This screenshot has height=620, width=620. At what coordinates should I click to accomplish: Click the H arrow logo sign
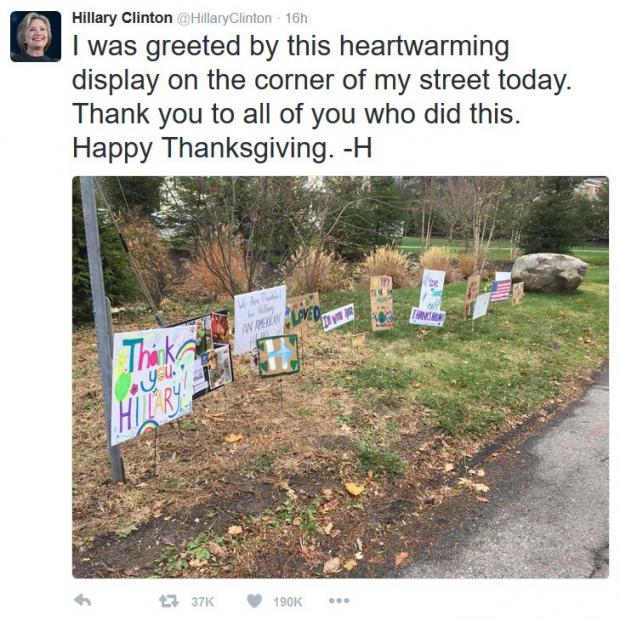coord(278,356)
